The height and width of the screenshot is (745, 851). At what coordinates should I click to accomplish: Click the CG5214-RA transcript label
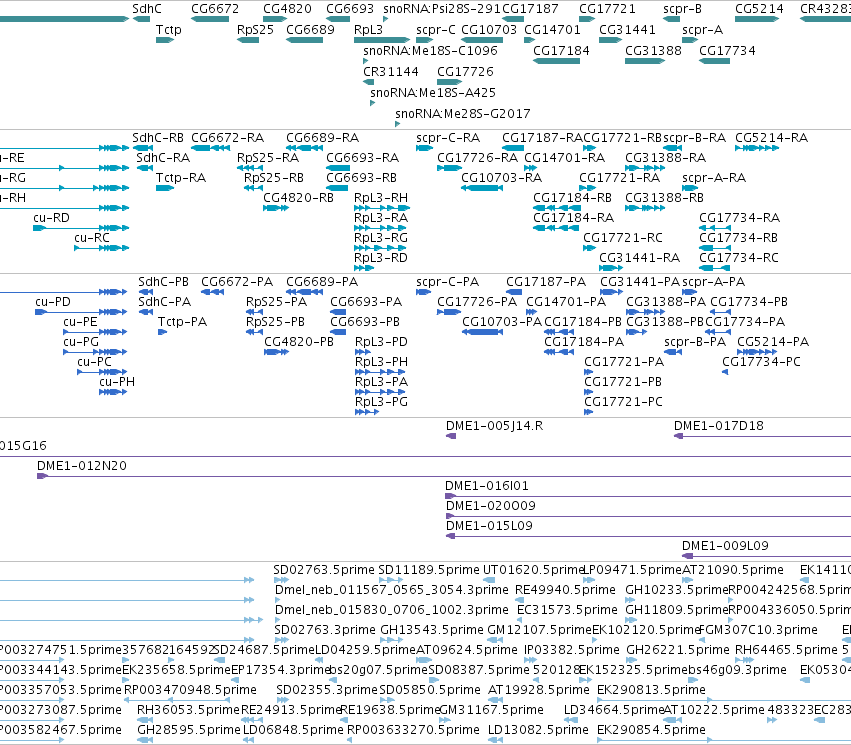coord(772,138)
